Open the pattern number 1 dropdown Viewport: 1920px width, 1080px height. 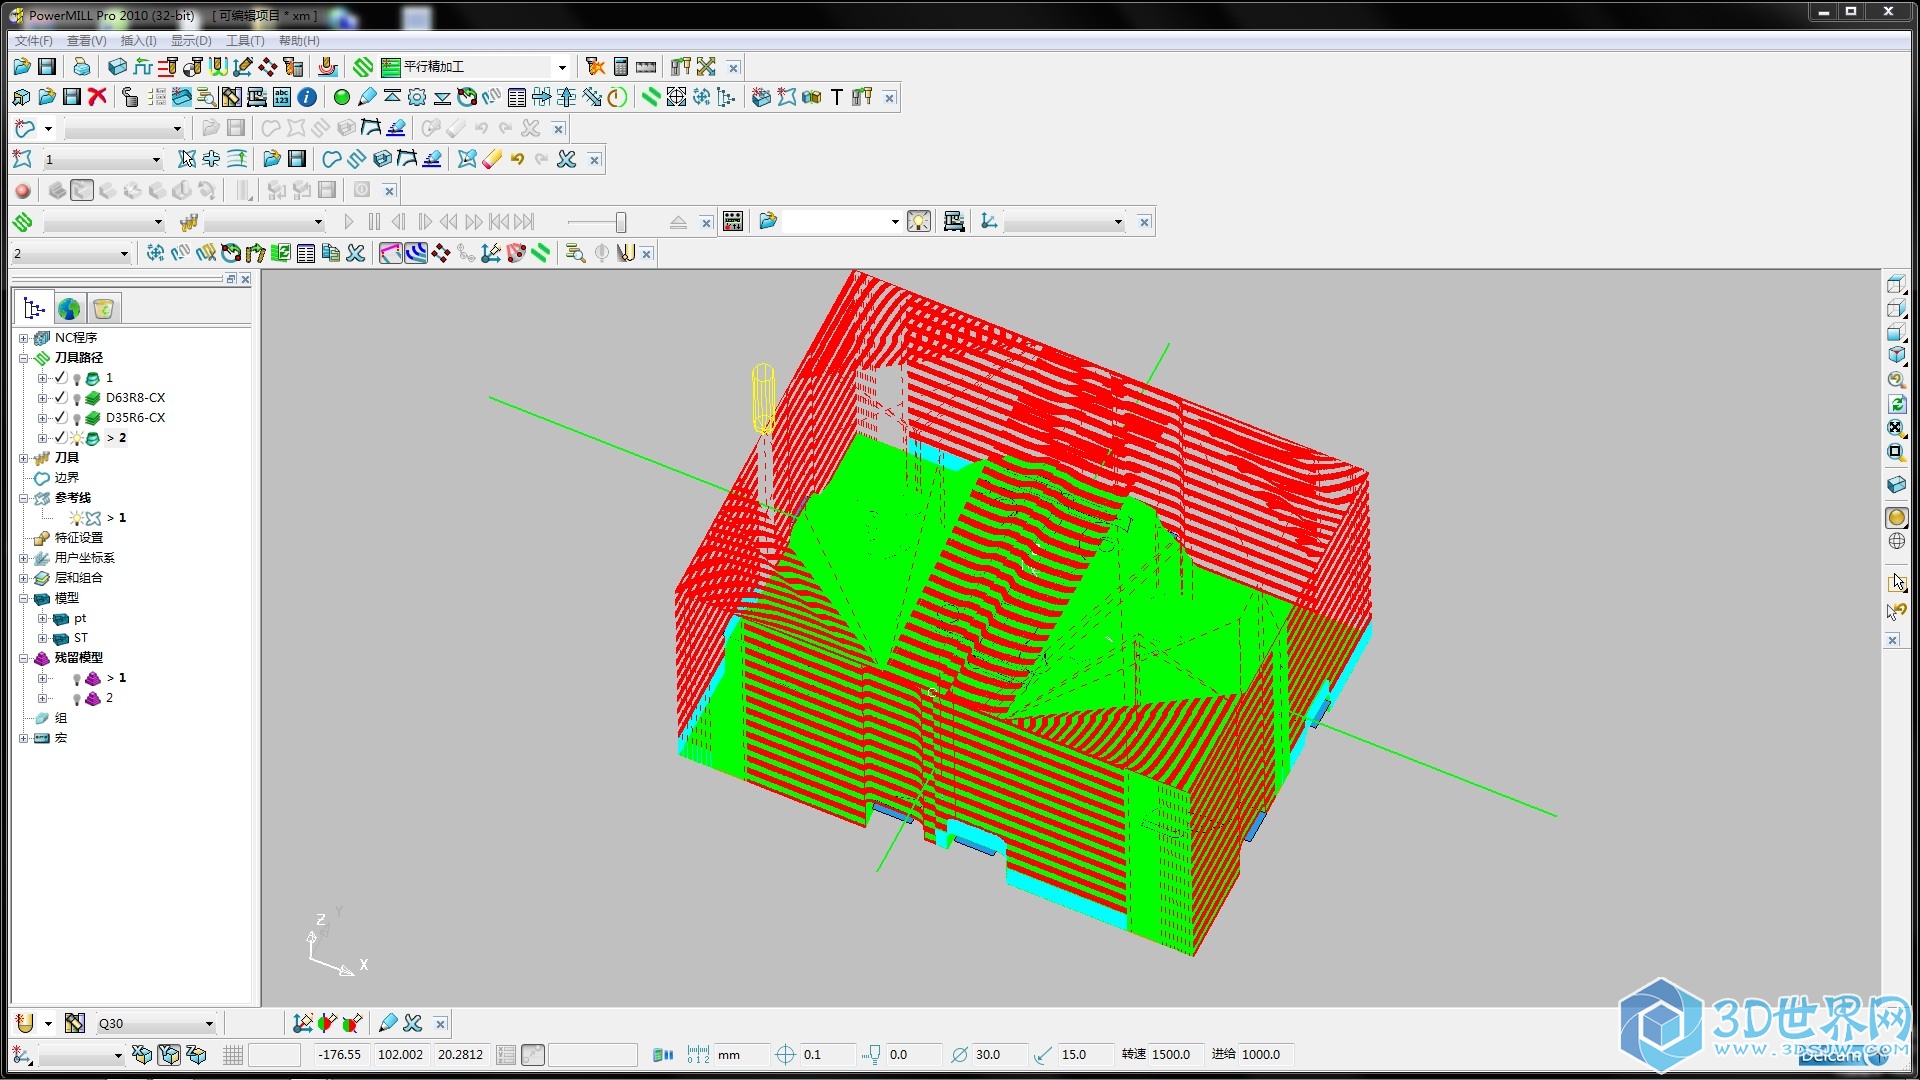pyautogui.click(x=156, y=159)
